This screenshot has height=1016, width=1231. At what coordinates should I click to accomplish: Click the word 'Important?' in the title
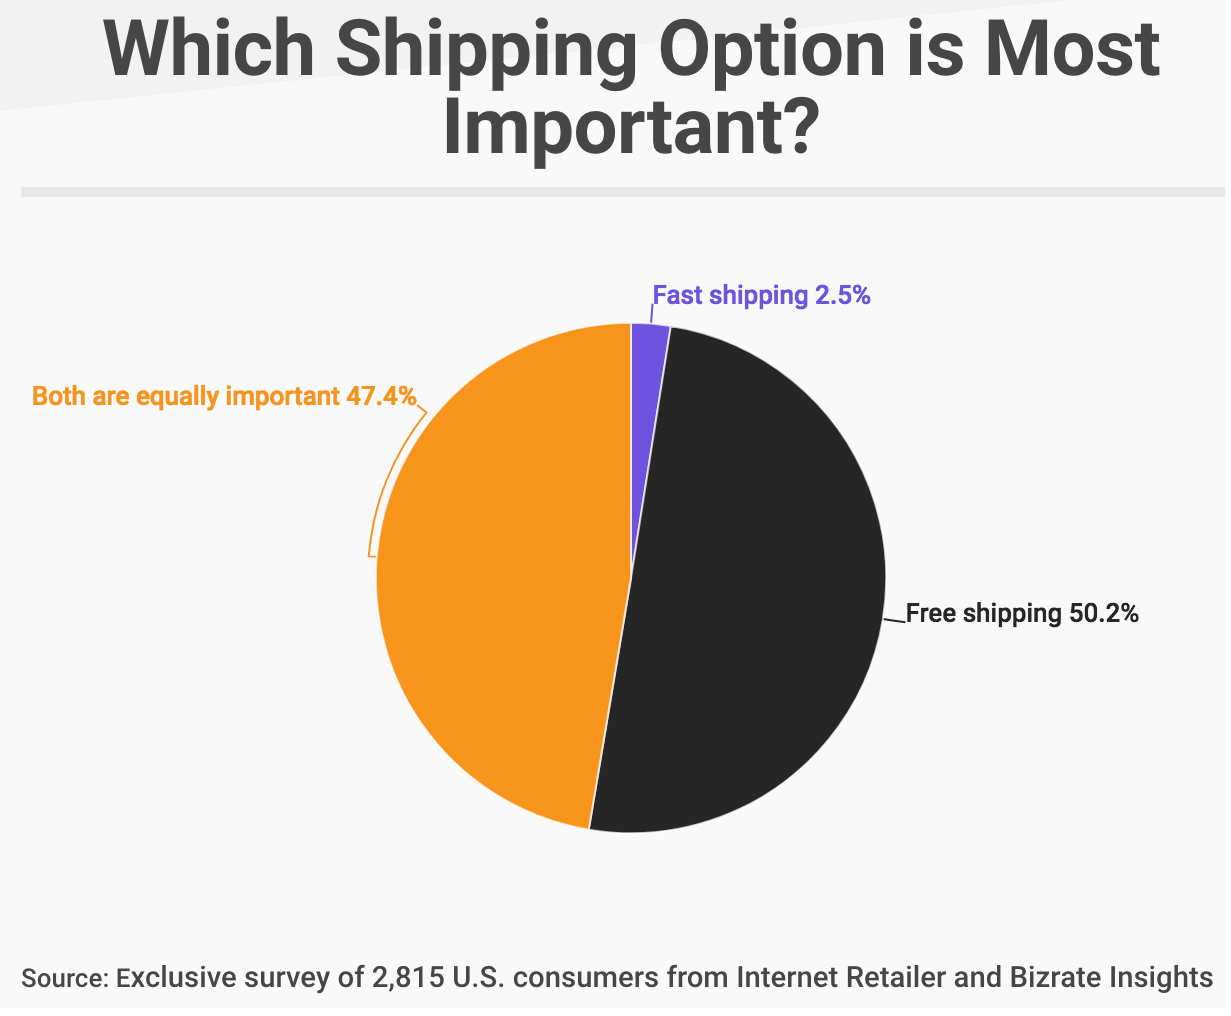coord(630,125)
